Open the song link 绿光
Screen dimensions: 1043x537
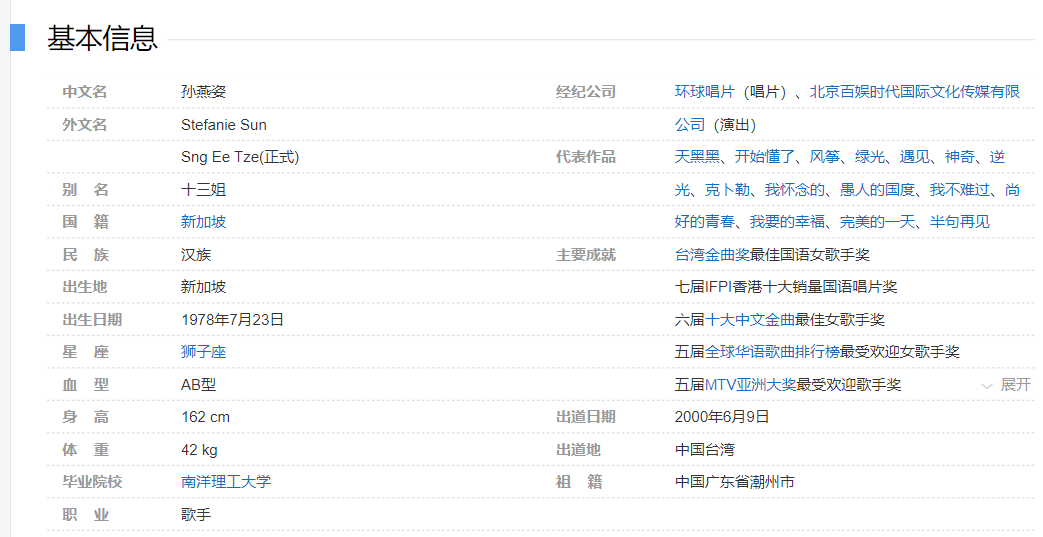pos(870,156)
